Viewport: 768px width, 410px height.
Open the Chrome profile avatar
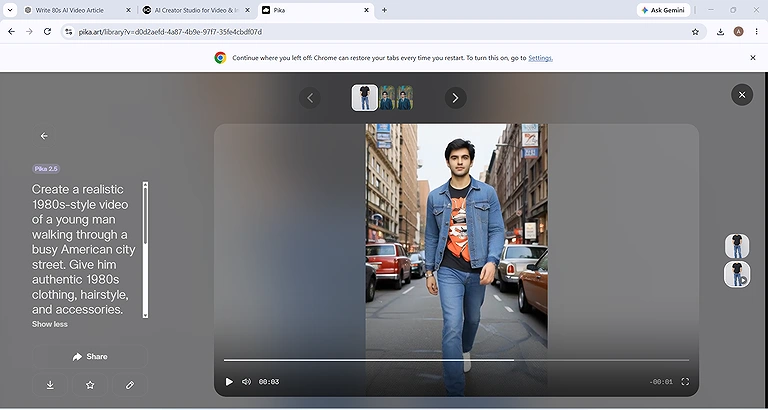tap(738, 32)
